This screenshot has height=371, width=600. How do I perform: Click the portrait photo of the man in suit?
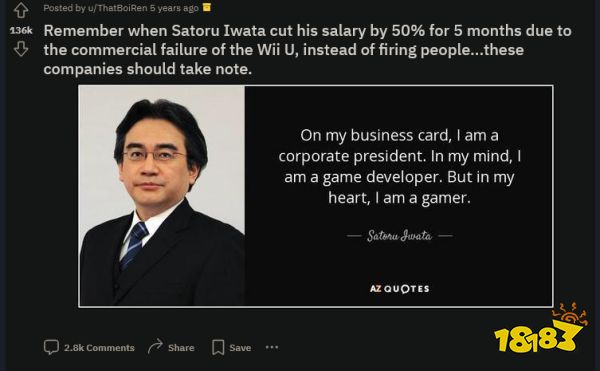162,195
